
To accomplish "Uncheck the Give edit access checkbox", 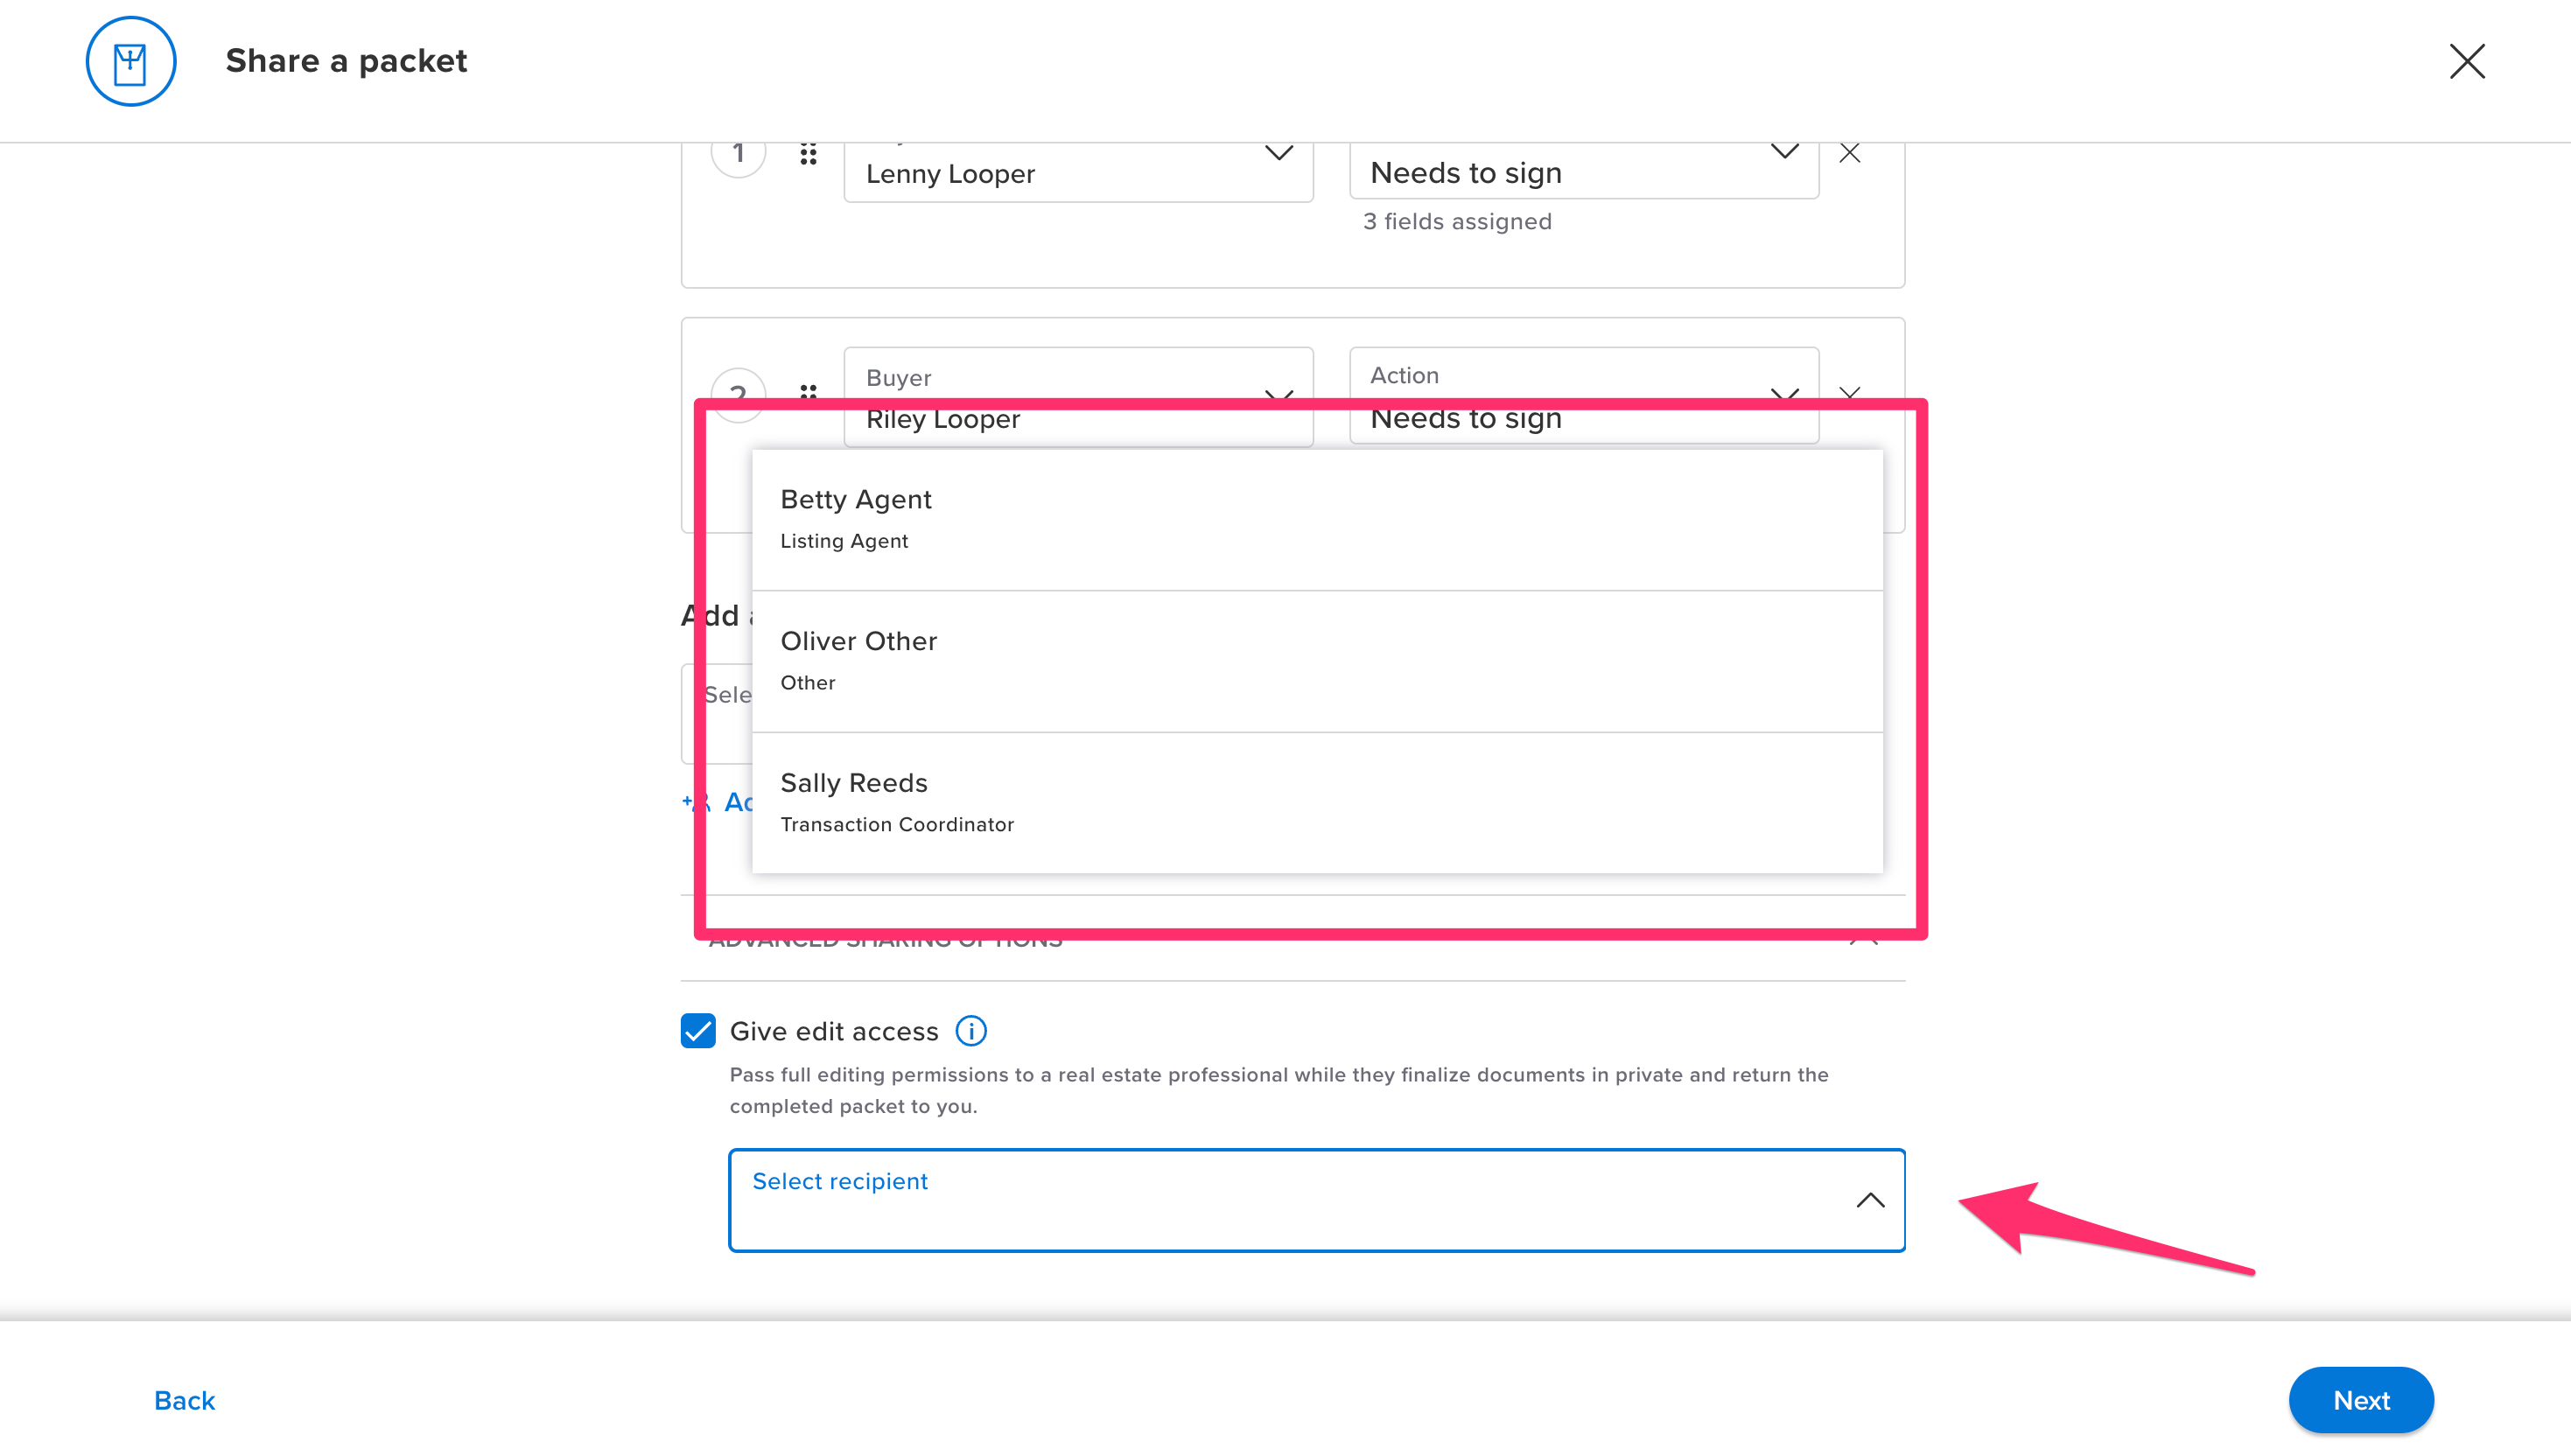I will point(698,1031).
